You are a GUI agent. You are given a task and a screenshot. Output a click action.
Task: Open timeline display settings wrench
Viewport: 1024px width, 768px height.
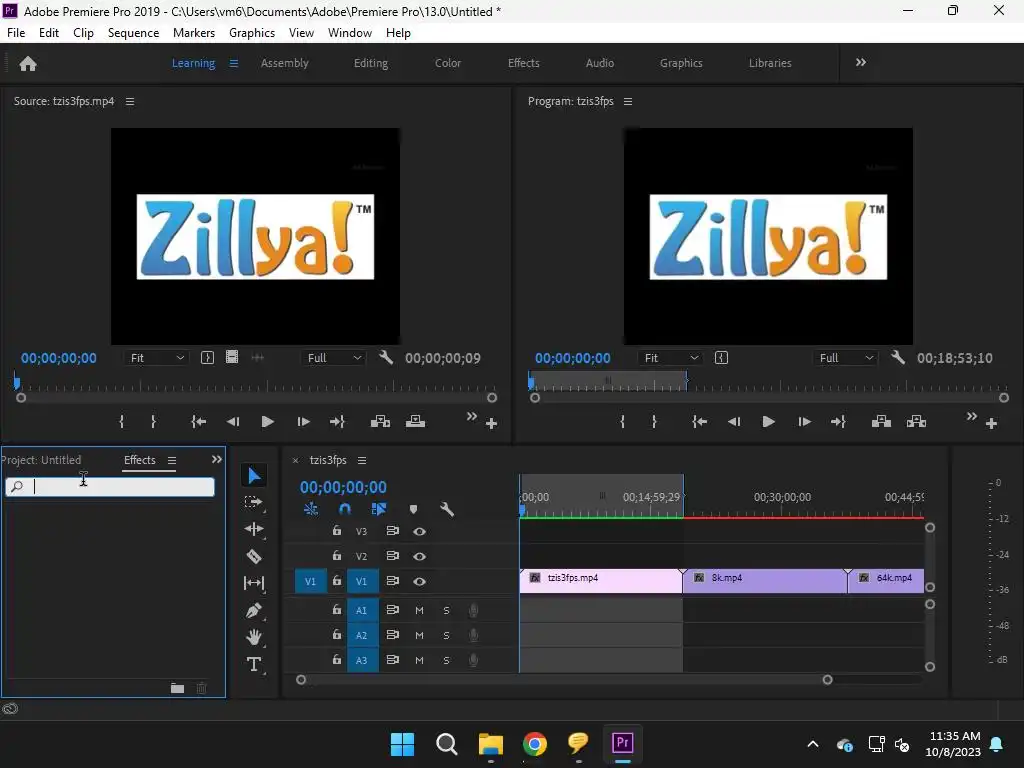(x=447, y=509)
